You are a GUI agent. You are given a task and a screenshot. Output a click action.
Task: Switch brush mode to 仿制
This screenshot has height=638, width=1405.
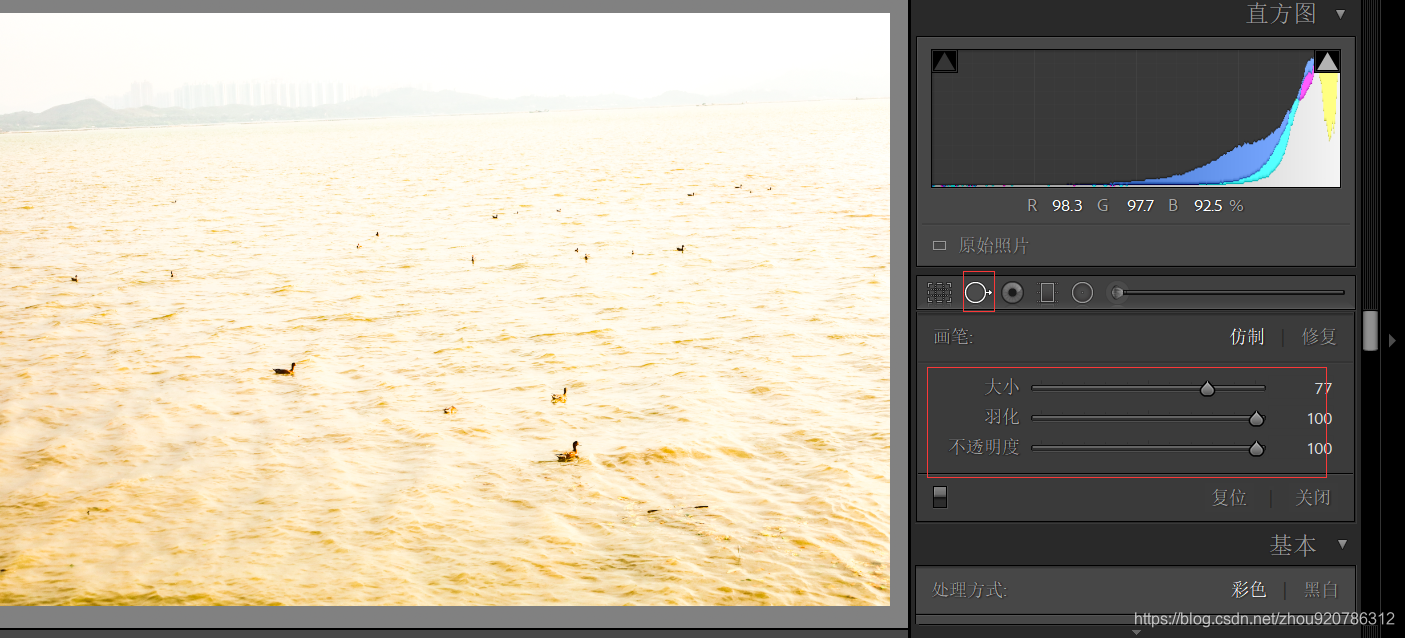tap(1247, 337)
